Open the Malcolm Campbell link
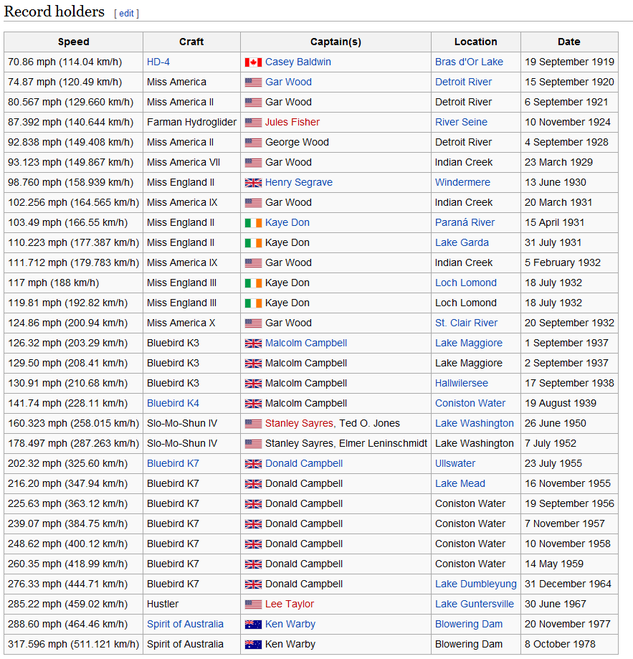 click(306, 343)
